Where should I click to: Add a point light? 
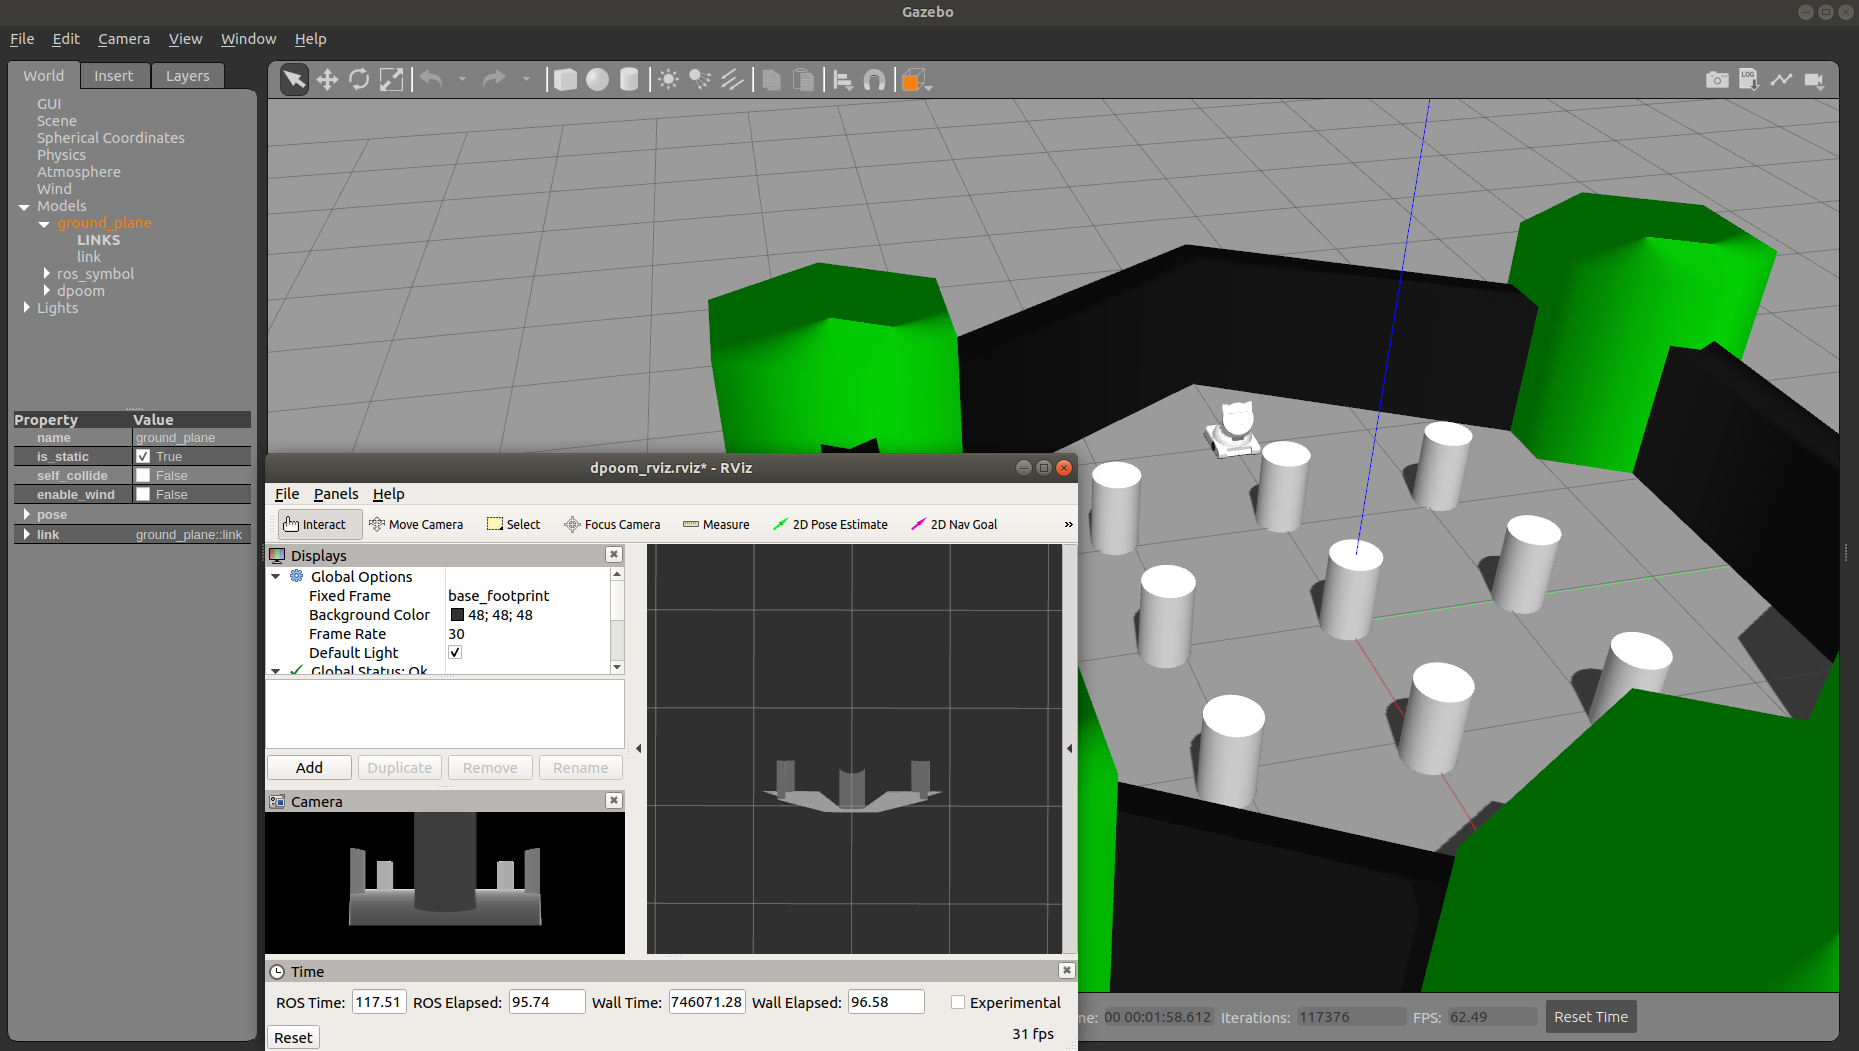point(668,80)
